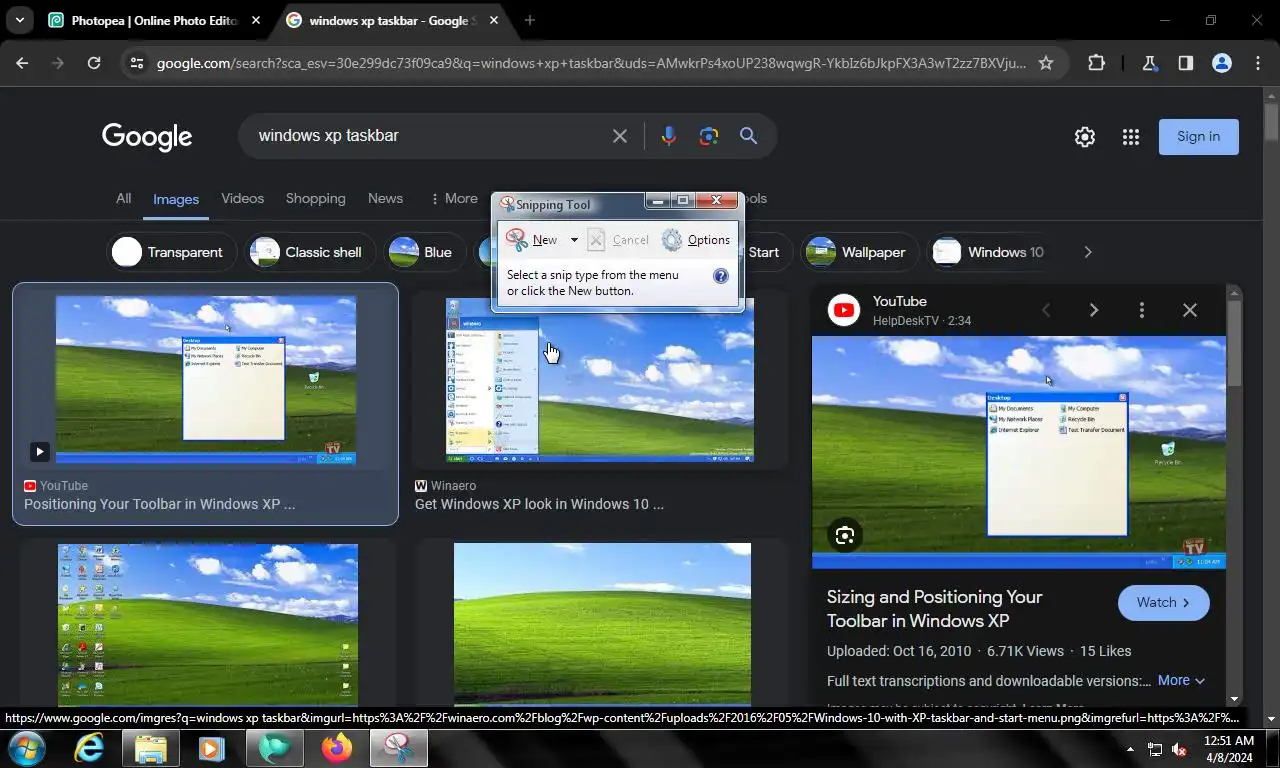
Task: Click the Google logo
Action: click(x=147, y=137)
